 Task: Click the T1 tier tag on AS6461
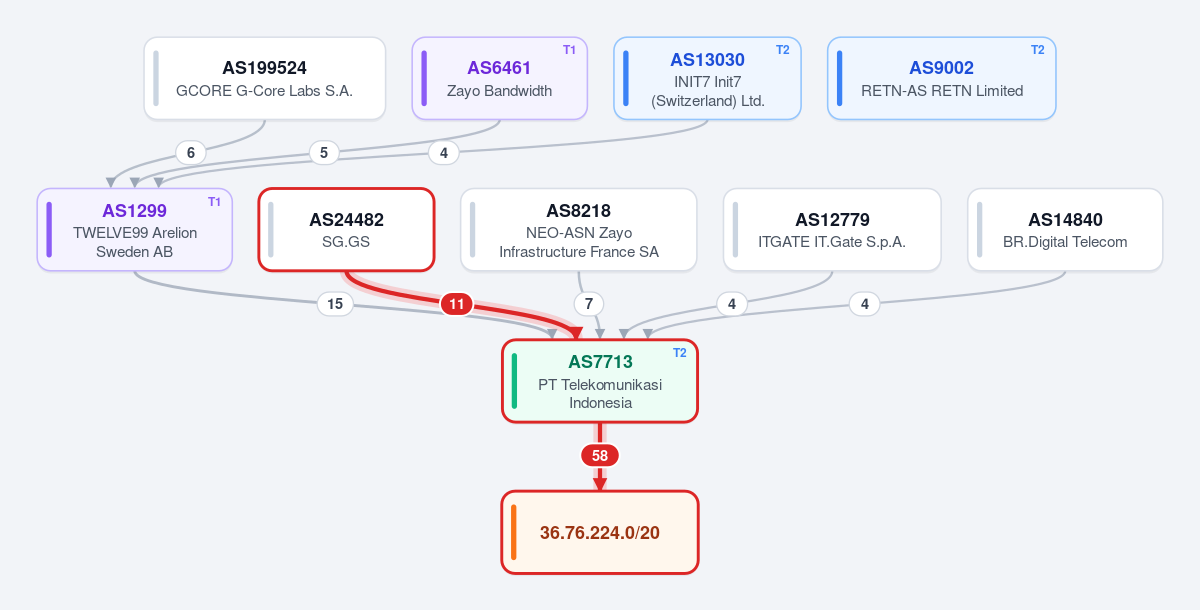(x=569, y=50)
